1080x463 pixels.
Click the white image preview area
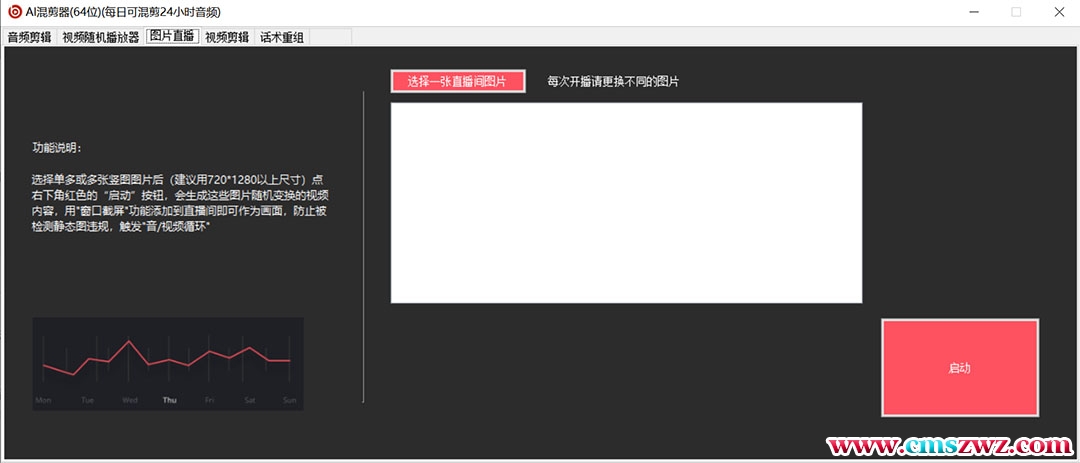pos(626,202)
